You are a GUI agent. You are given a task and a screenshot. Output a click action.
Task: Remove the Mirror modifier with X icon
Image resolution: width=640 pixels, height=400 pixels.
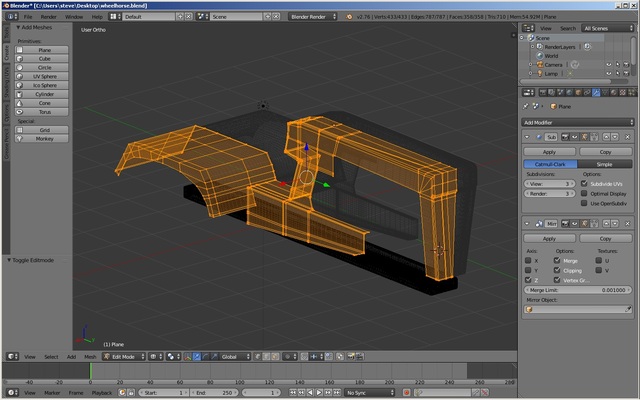tap(627, 223)
